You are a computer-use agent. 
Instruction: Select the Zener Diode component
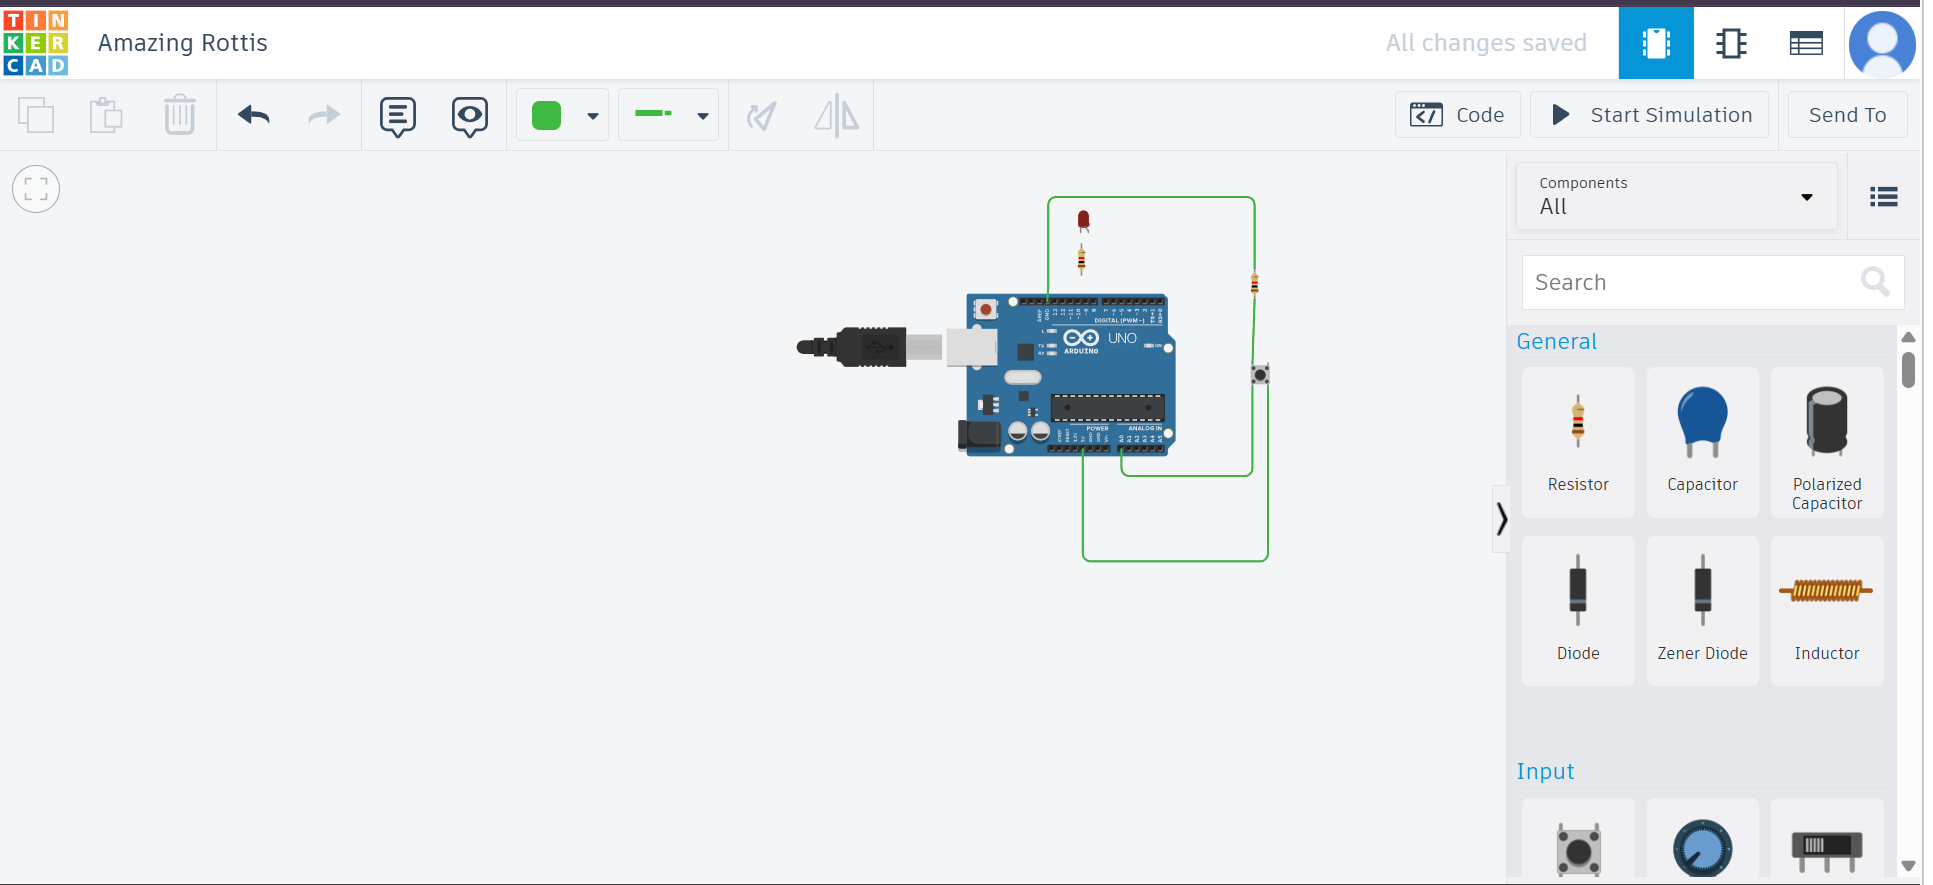coord(1702,610)
